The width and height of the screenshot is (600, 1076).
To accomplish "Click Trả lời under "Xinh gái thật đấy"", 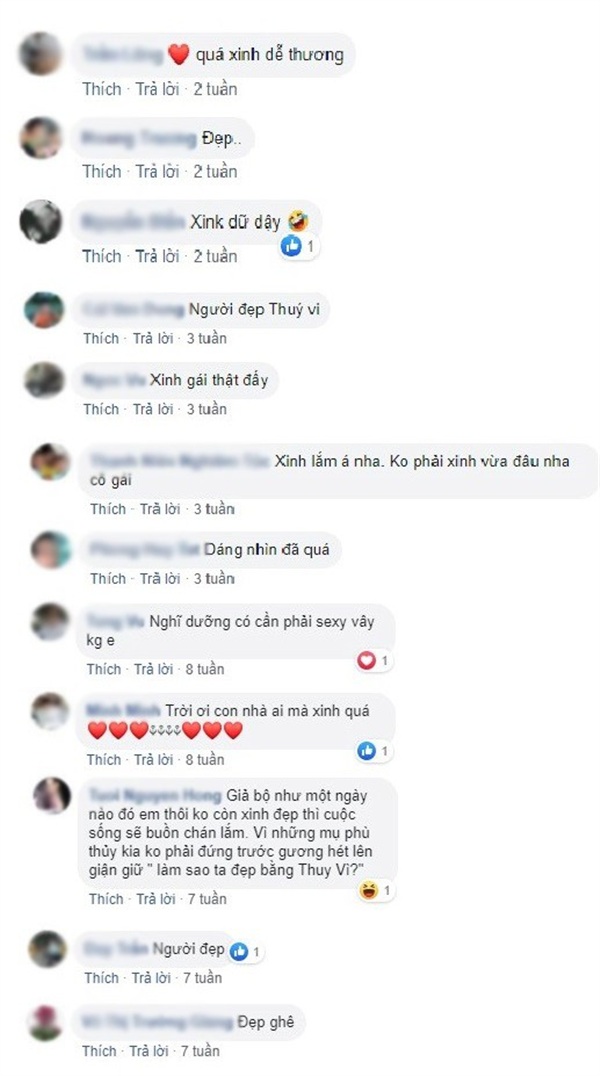I will pos(152,409).
